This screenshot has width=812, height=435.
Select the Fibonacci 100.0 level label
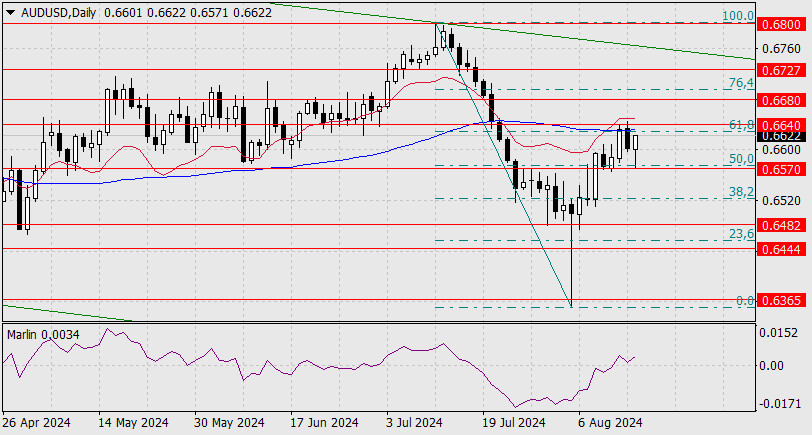[738, 16]
